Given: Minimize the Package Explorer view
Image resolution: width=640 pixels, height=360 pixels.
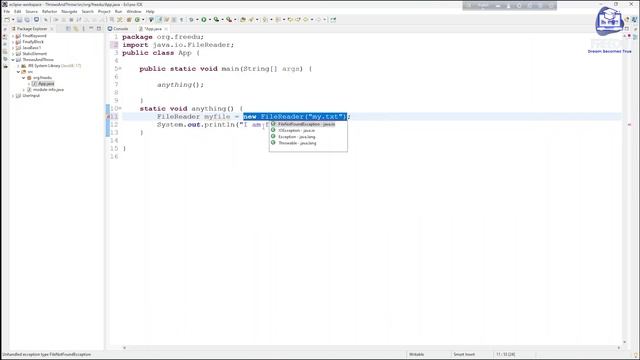Looking at the screenshot, I should point(91,29).
